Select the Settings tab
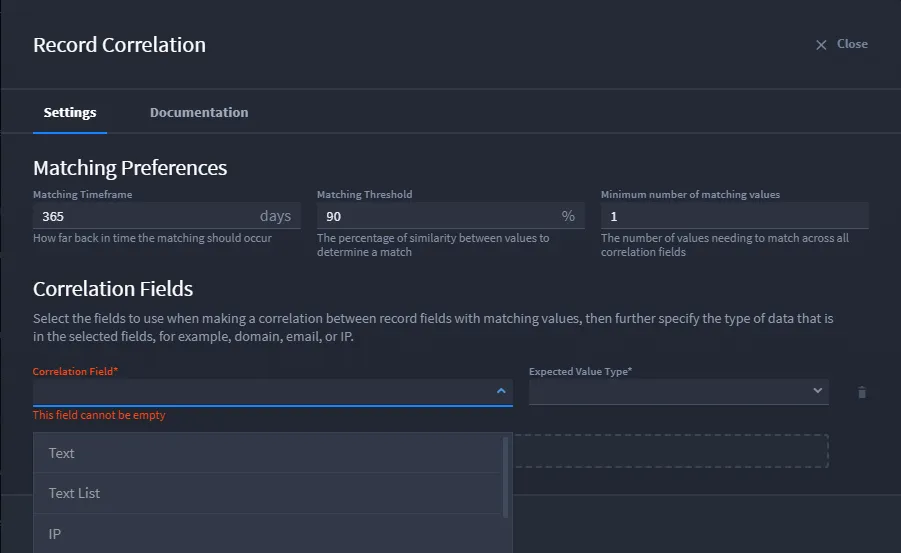This screenshot has height=553, width=901. click(x=70, y=112)
